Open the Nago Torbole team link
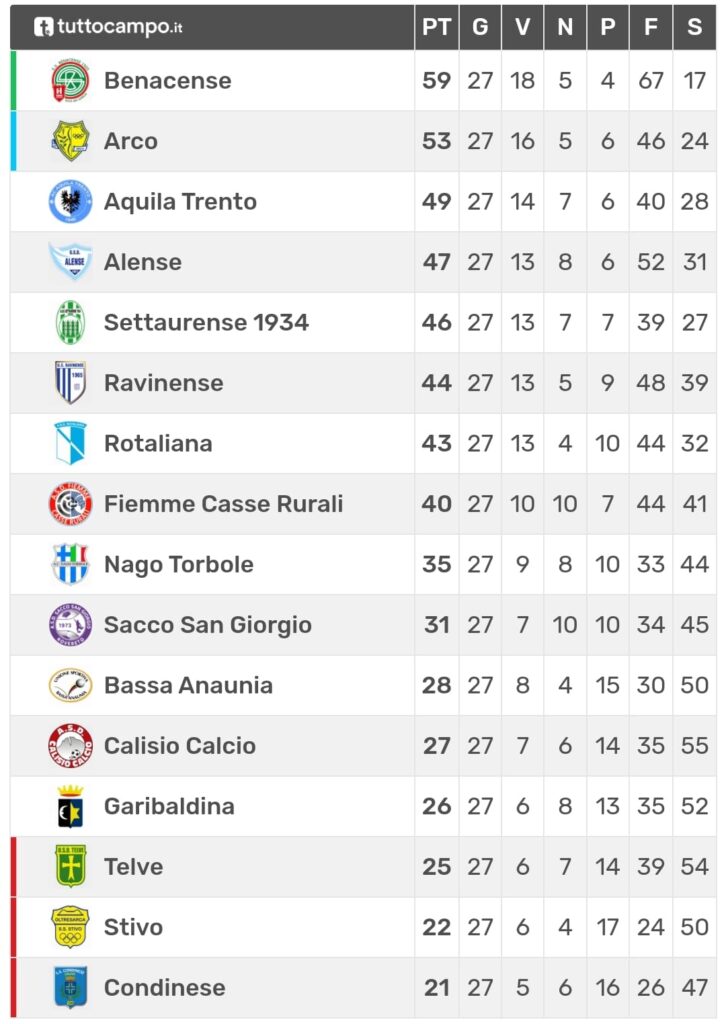Image resolution: width=726 pixels, height=1024 pixels. point(179,564)
